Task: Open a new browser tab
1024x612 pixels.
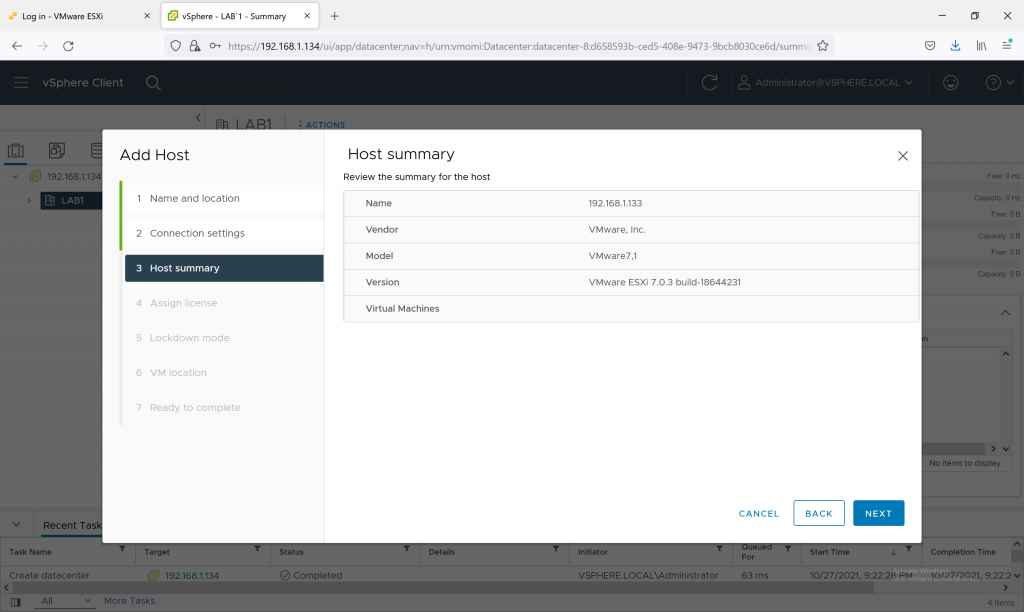Action: pyautogui.click(x=334, y=16)
